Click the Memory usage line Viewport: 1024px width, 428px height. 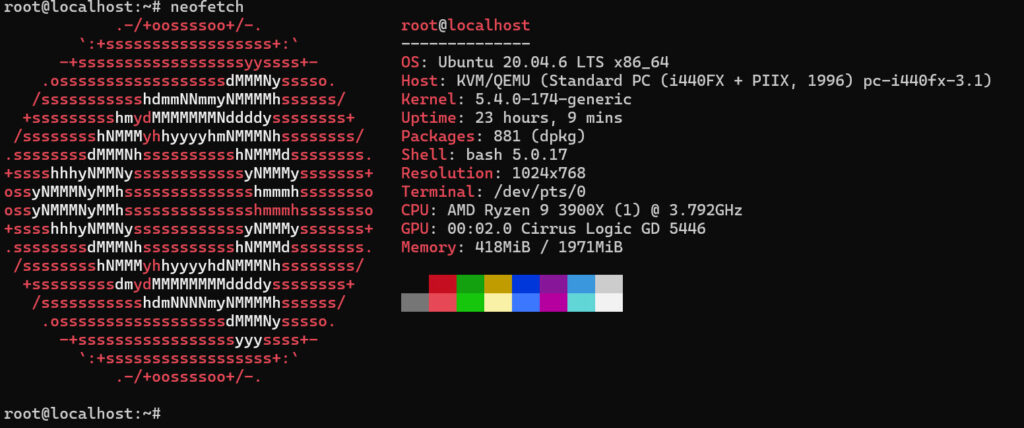pos(511,247)
